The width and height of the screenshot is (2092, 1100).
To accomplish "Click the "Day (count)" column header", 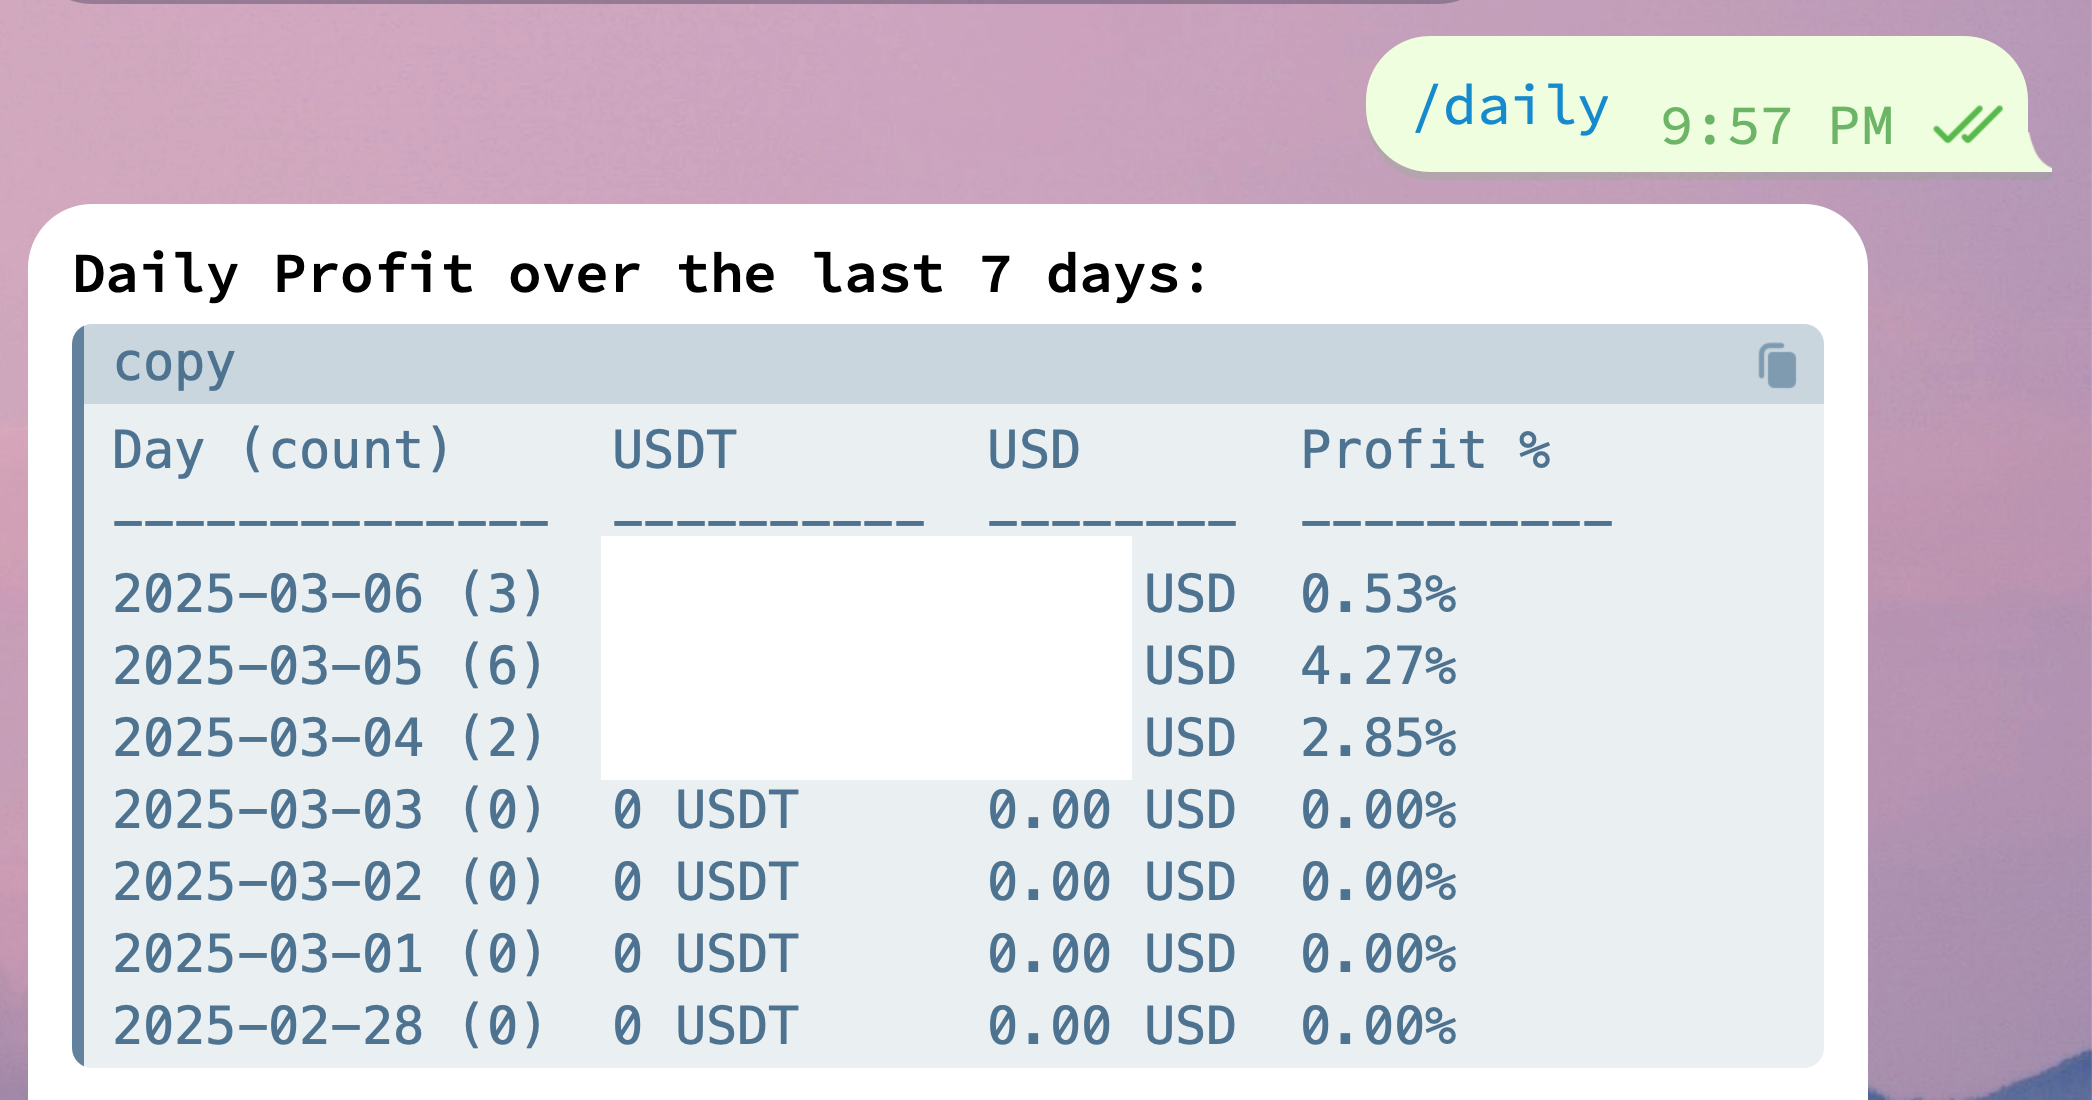I will [281, 450].
